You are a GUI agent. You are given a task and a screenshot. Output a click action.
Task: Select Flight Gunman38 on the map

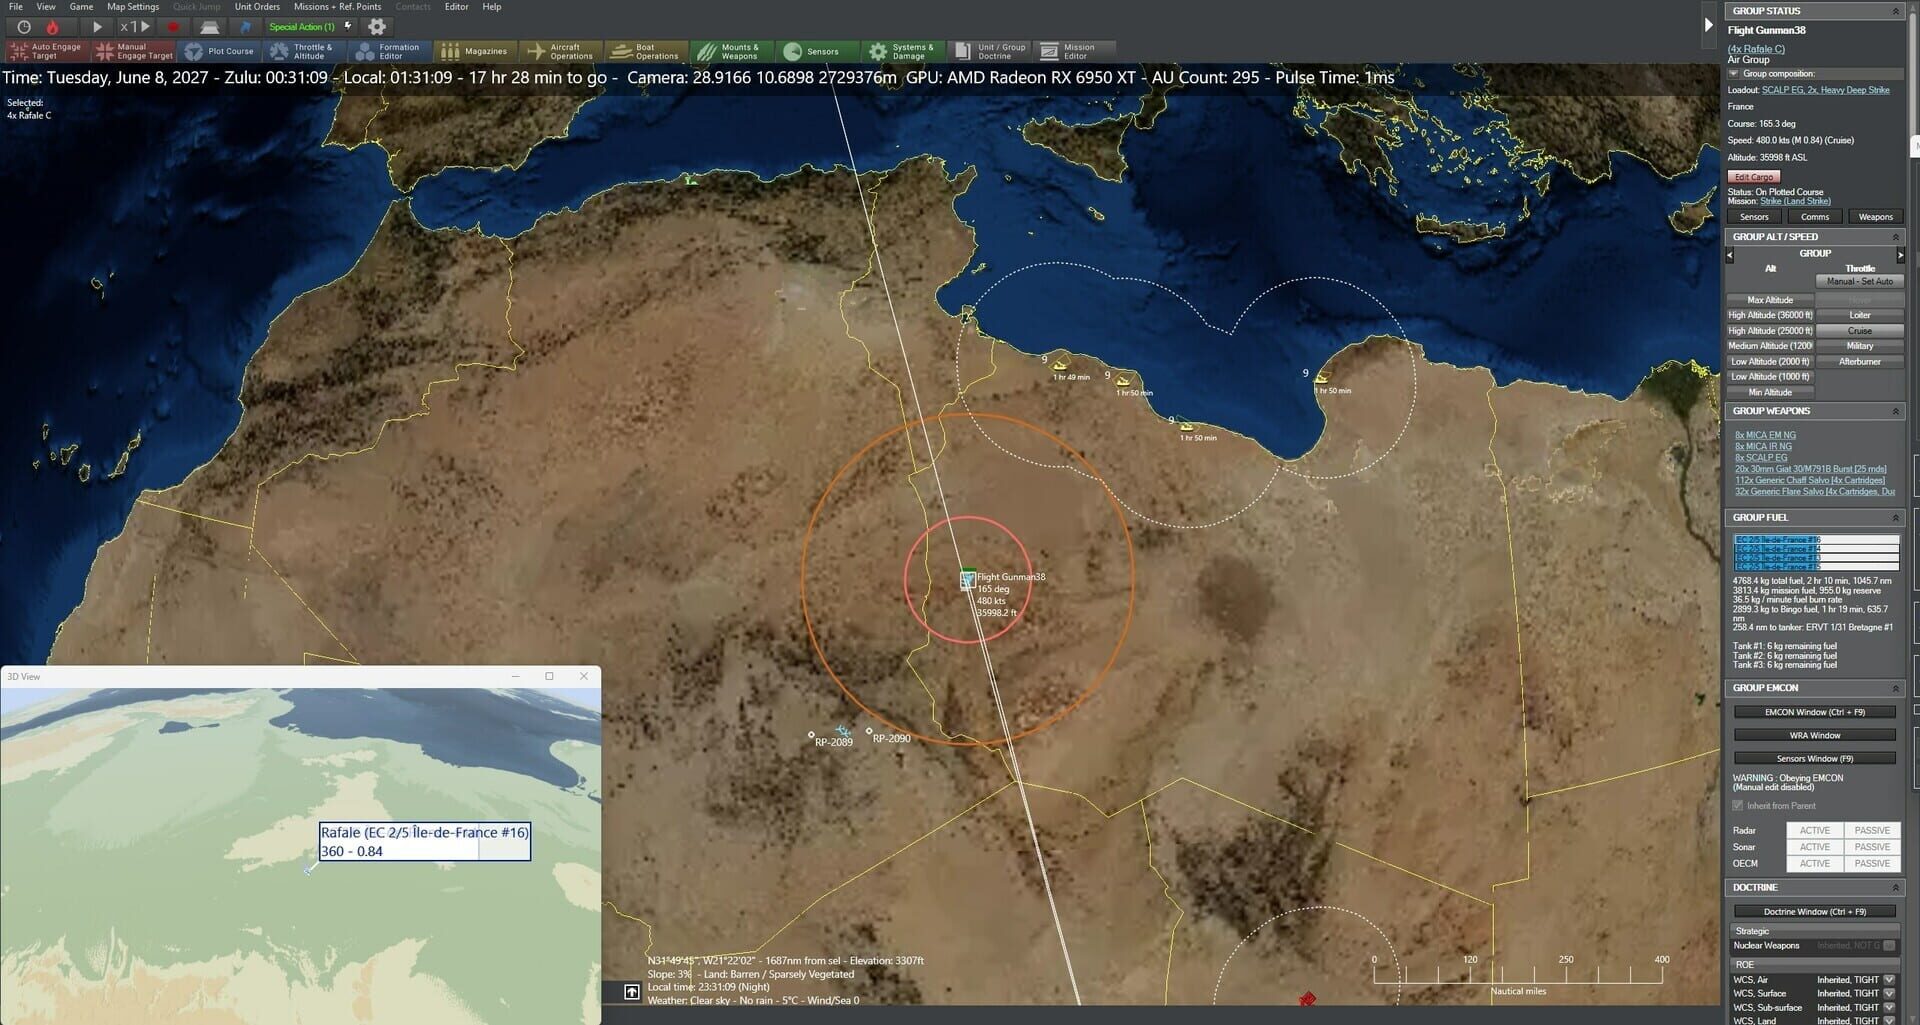point(967,578)
